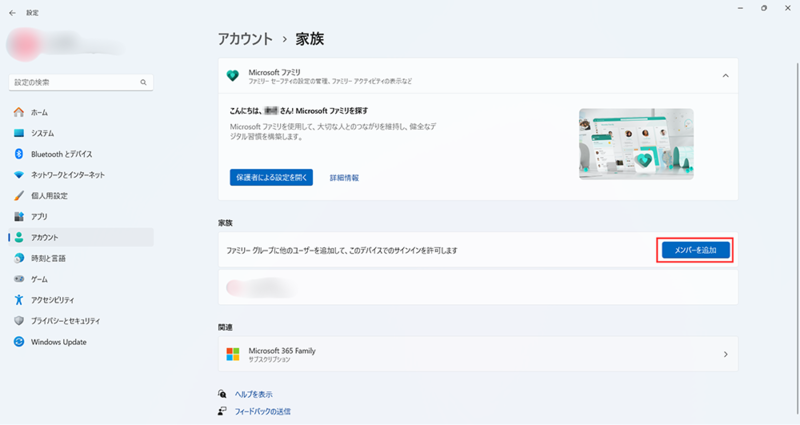Click the Microsoft 365 Family サブスクリプション text
This screenshot has height=425, width=800.
click(282, 354)
